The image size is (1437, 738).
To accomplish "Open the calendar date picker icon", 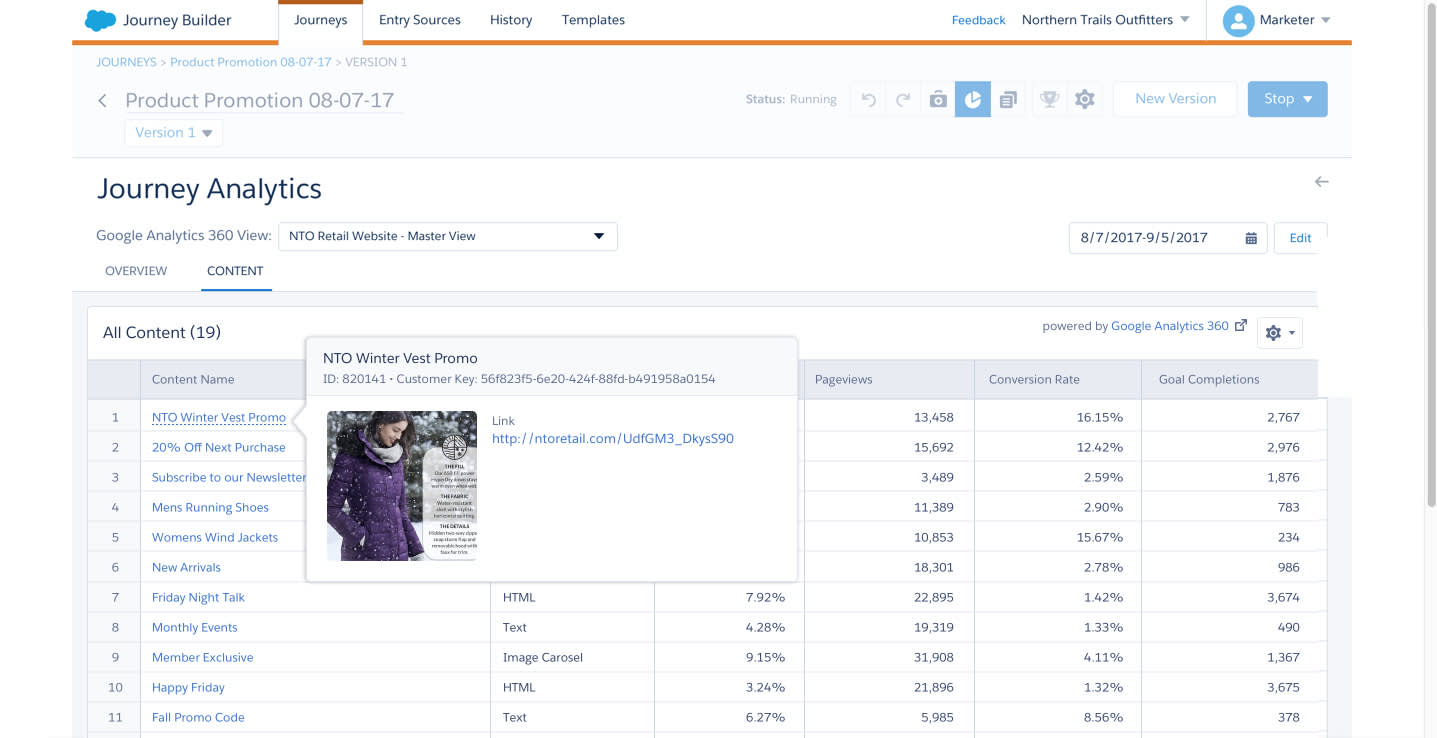I will (x=1251, y=238).
